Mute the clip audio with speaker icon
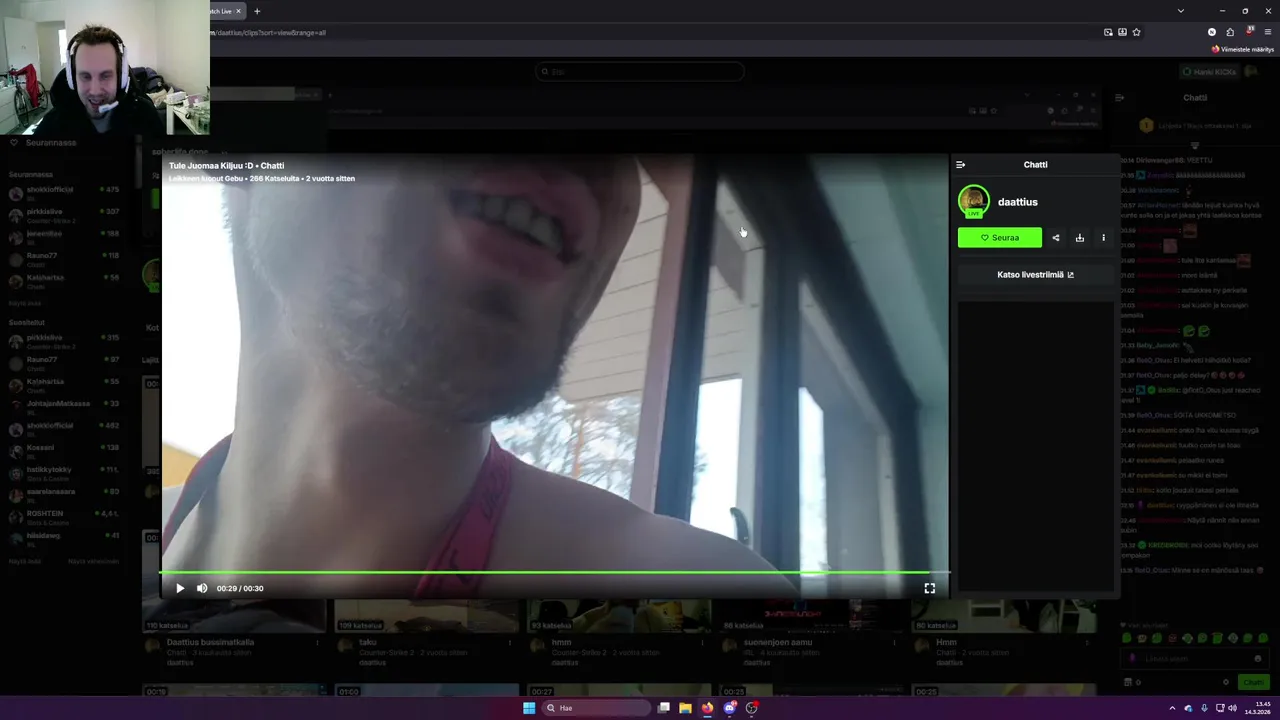This screenshot has width=1280, height=720. point(202,588)
